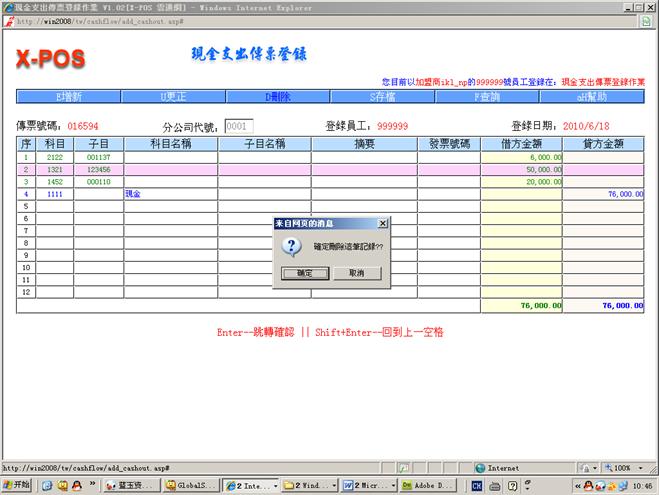
Task: Click the Windows 开始 Start button
Action: (x=17, y=485)
